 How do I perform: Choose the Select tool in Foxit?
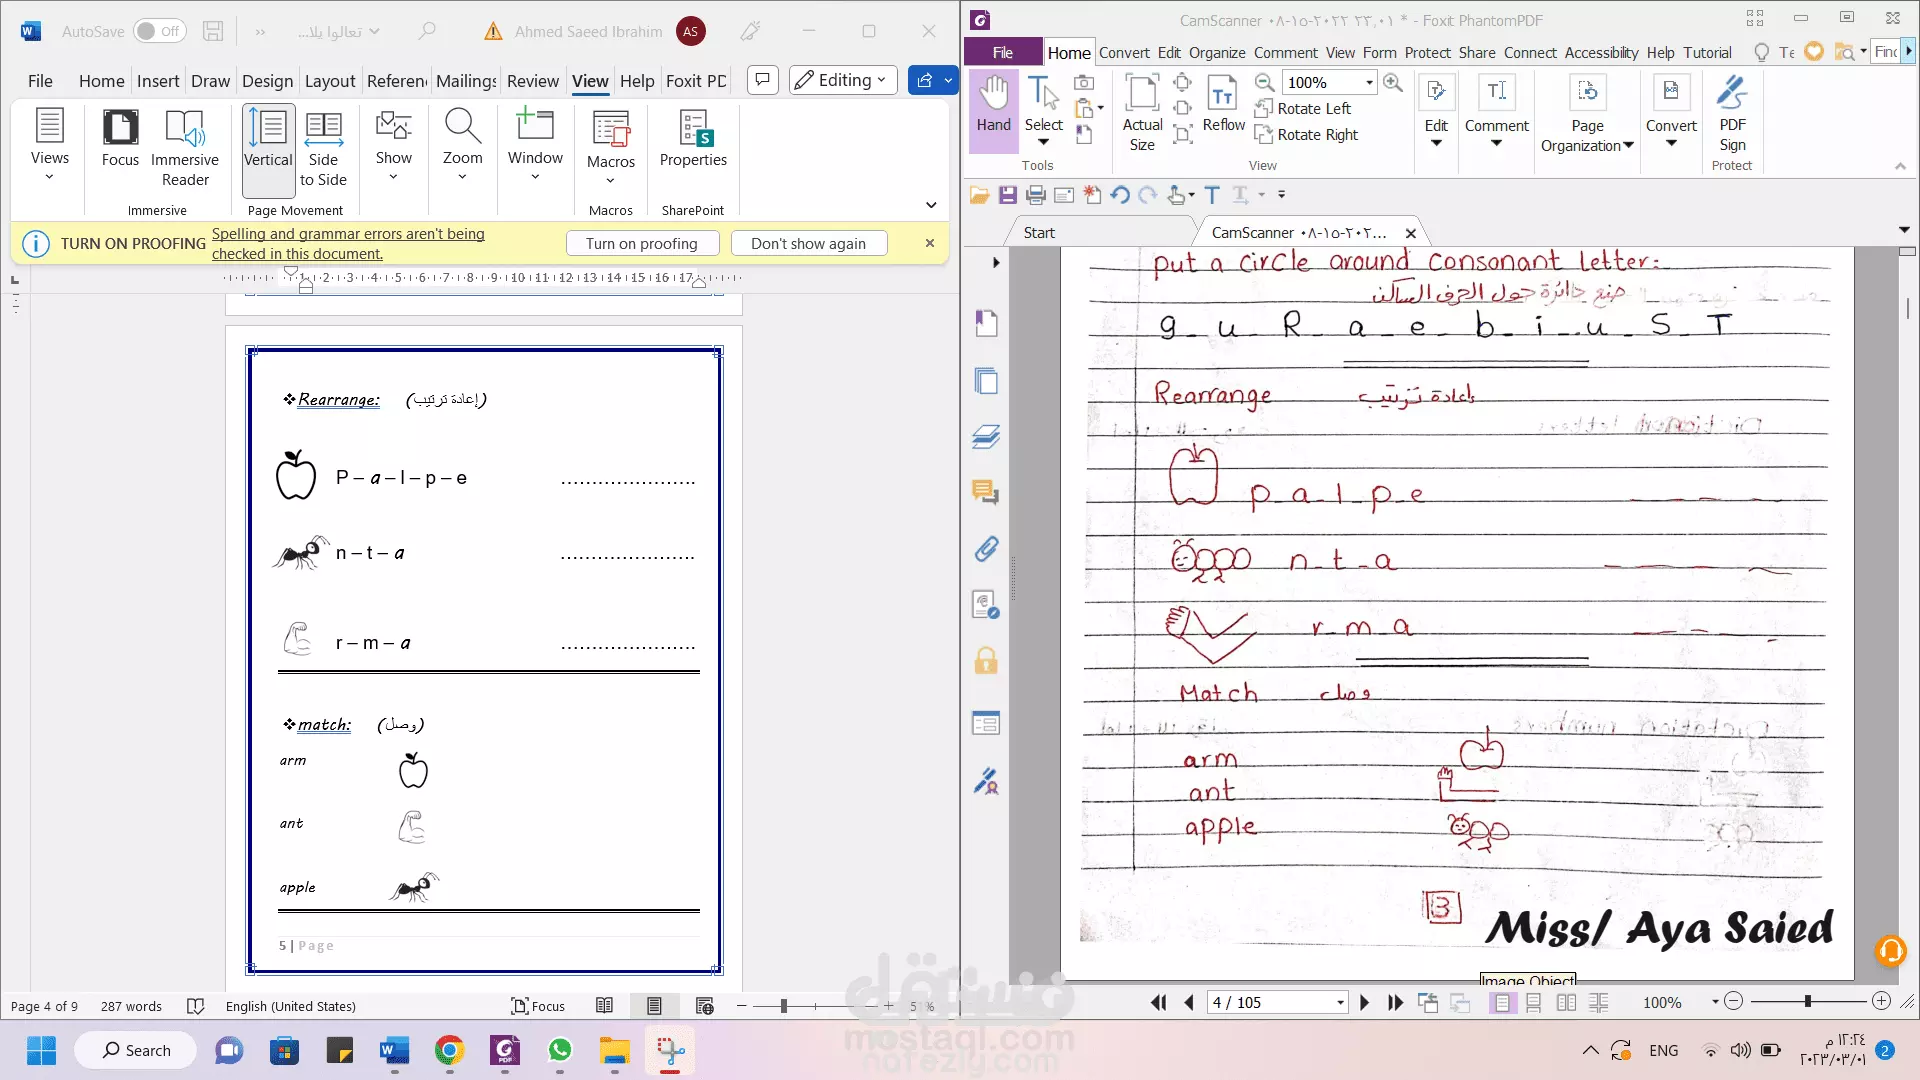point(1043,110)
